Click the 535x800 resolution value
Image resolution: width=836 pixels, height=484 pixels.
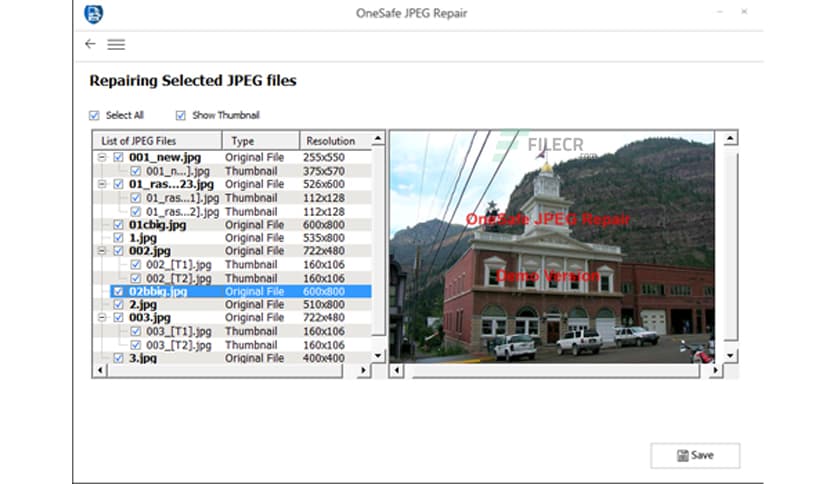coord(324,238)
